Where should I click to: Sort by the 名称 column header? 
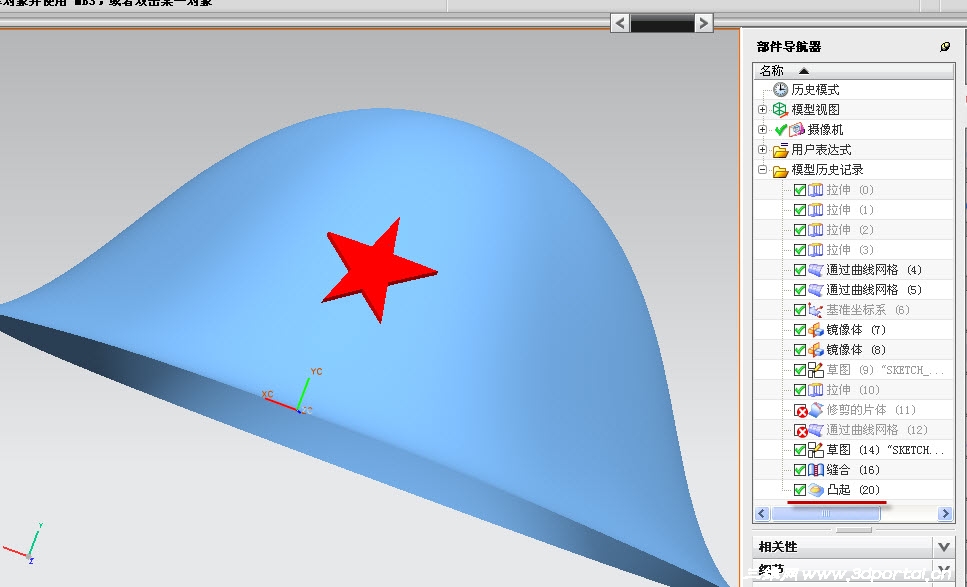pos(854,70)
